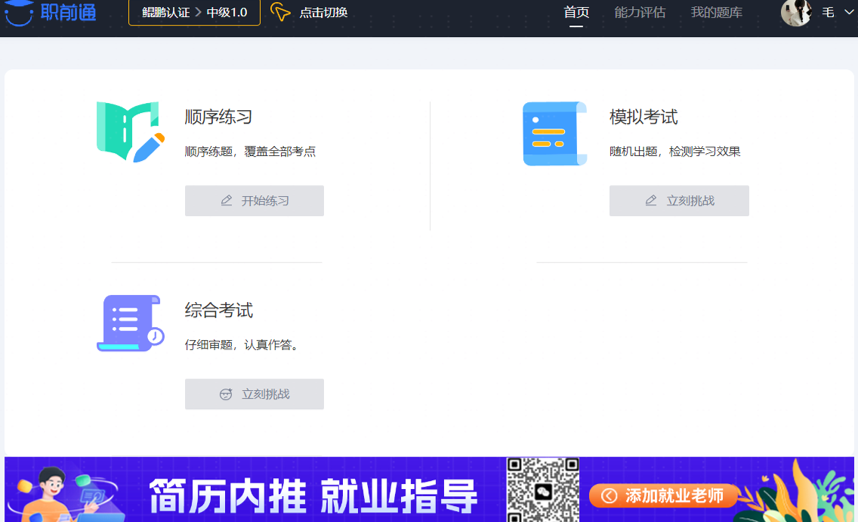Screen dimensions: 858x522
Task: Click the arrow icon in 添加就业老师 button
Action: pos(608,496)
